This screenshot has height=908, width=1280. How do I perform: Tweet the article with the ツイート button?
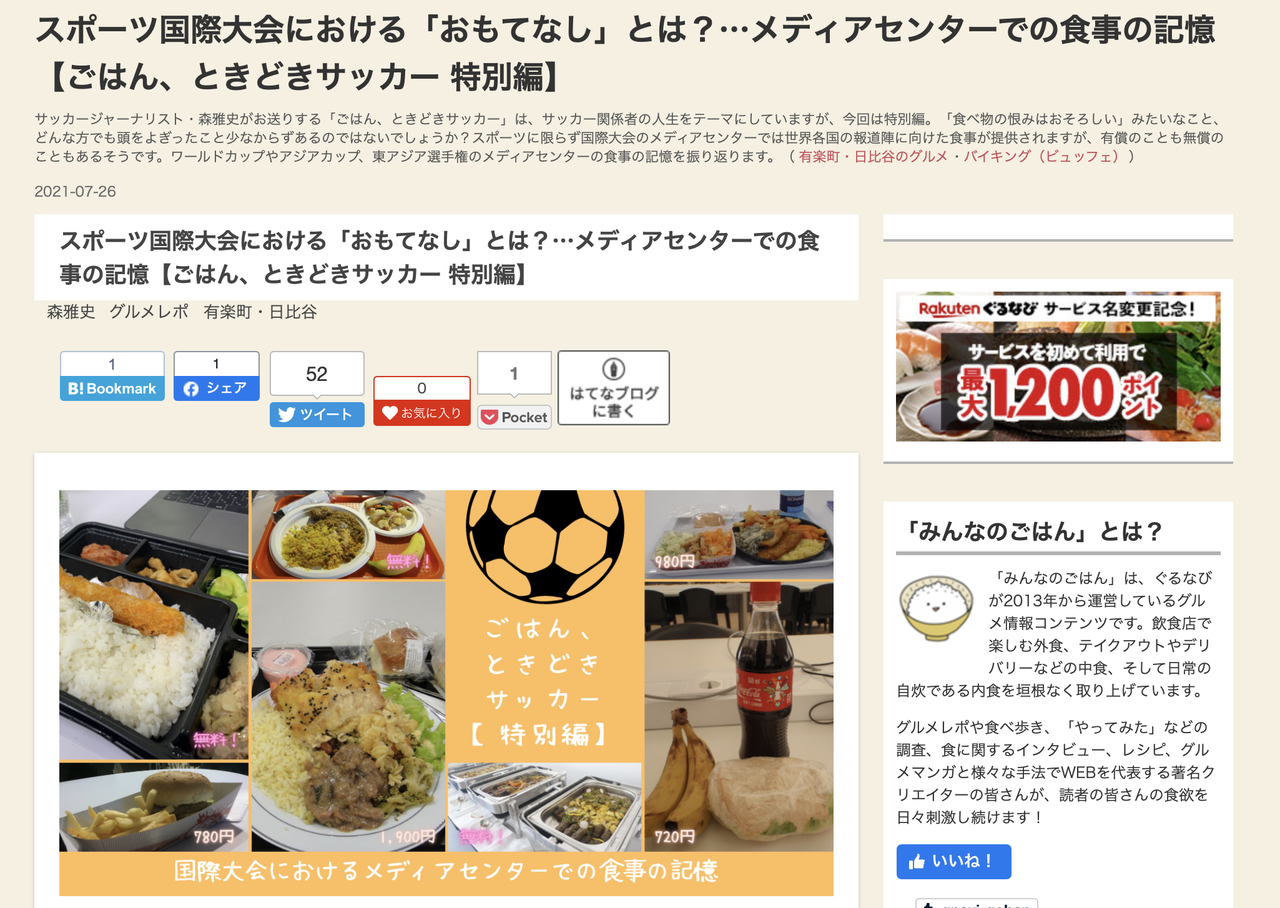coord(317,414)
